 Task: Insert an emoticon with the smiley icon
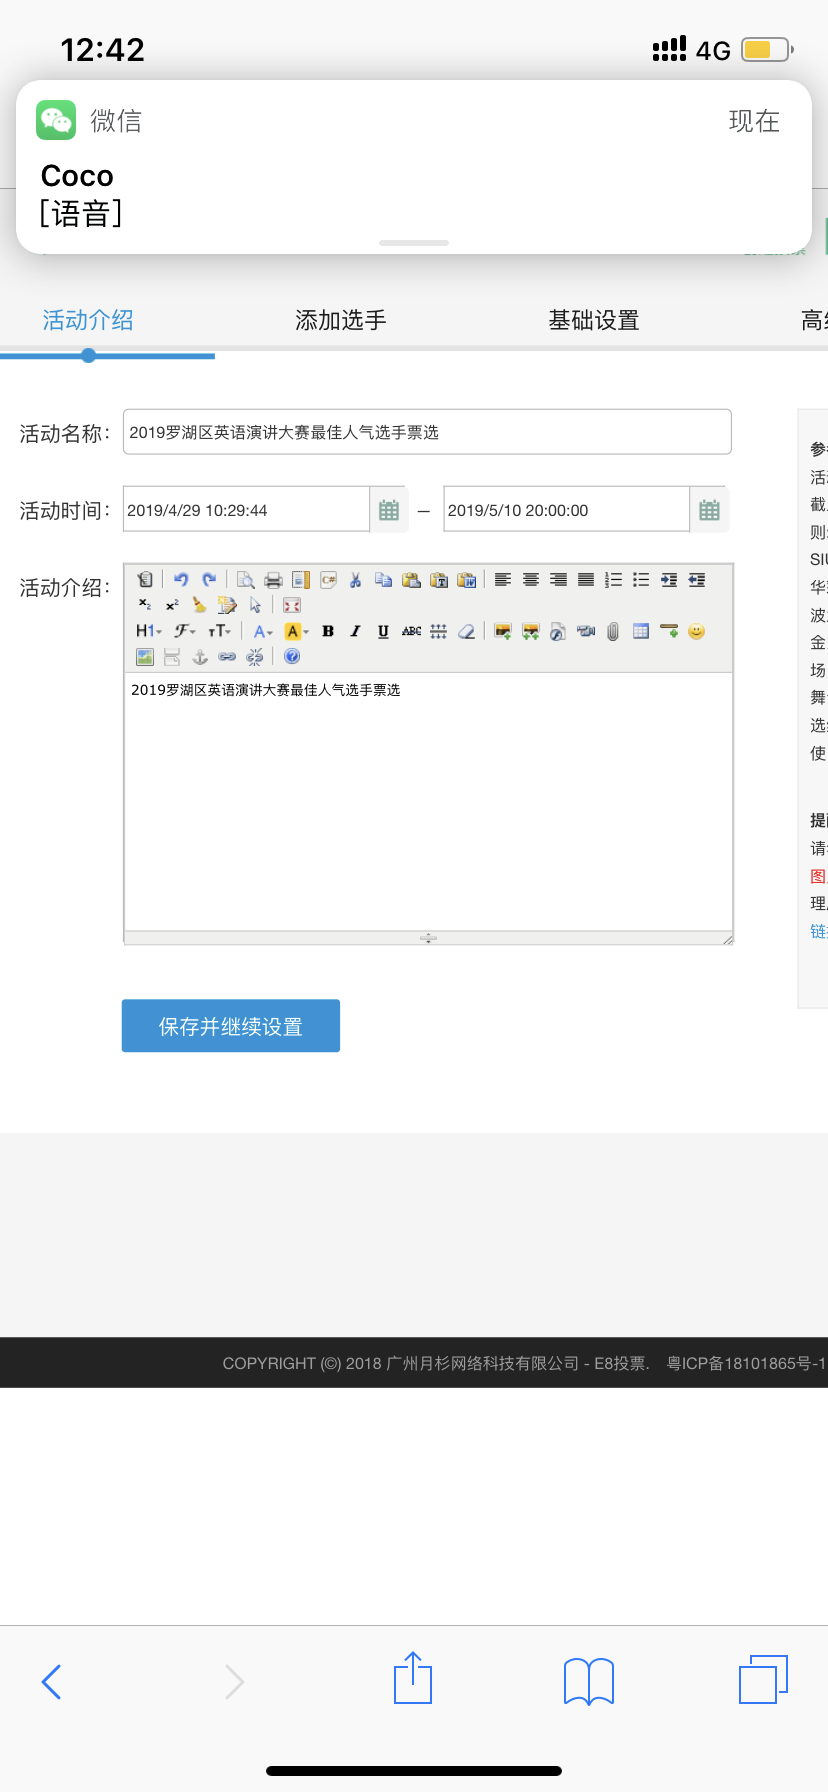[x=697, y=631]
